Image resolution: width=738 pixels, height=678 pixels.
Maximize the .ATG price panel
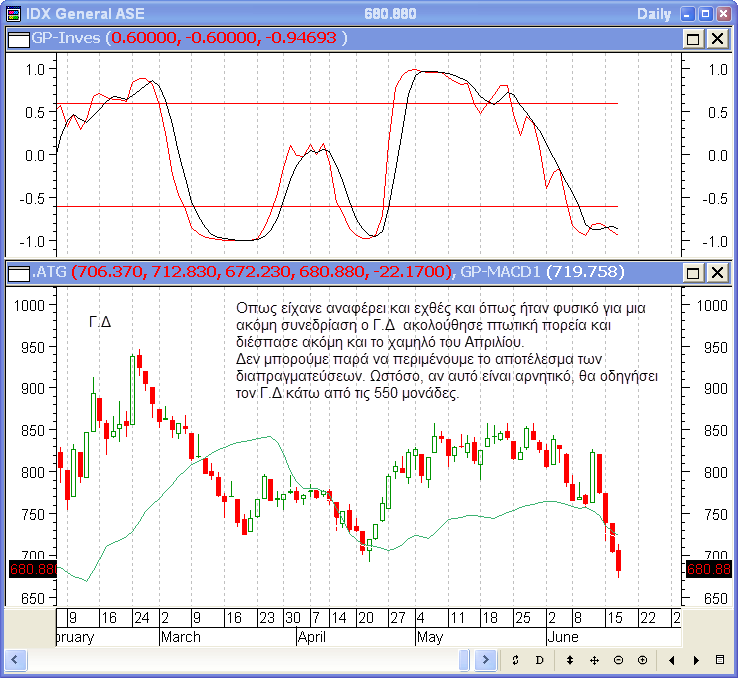pyautogui.click(x=693, y=272)
